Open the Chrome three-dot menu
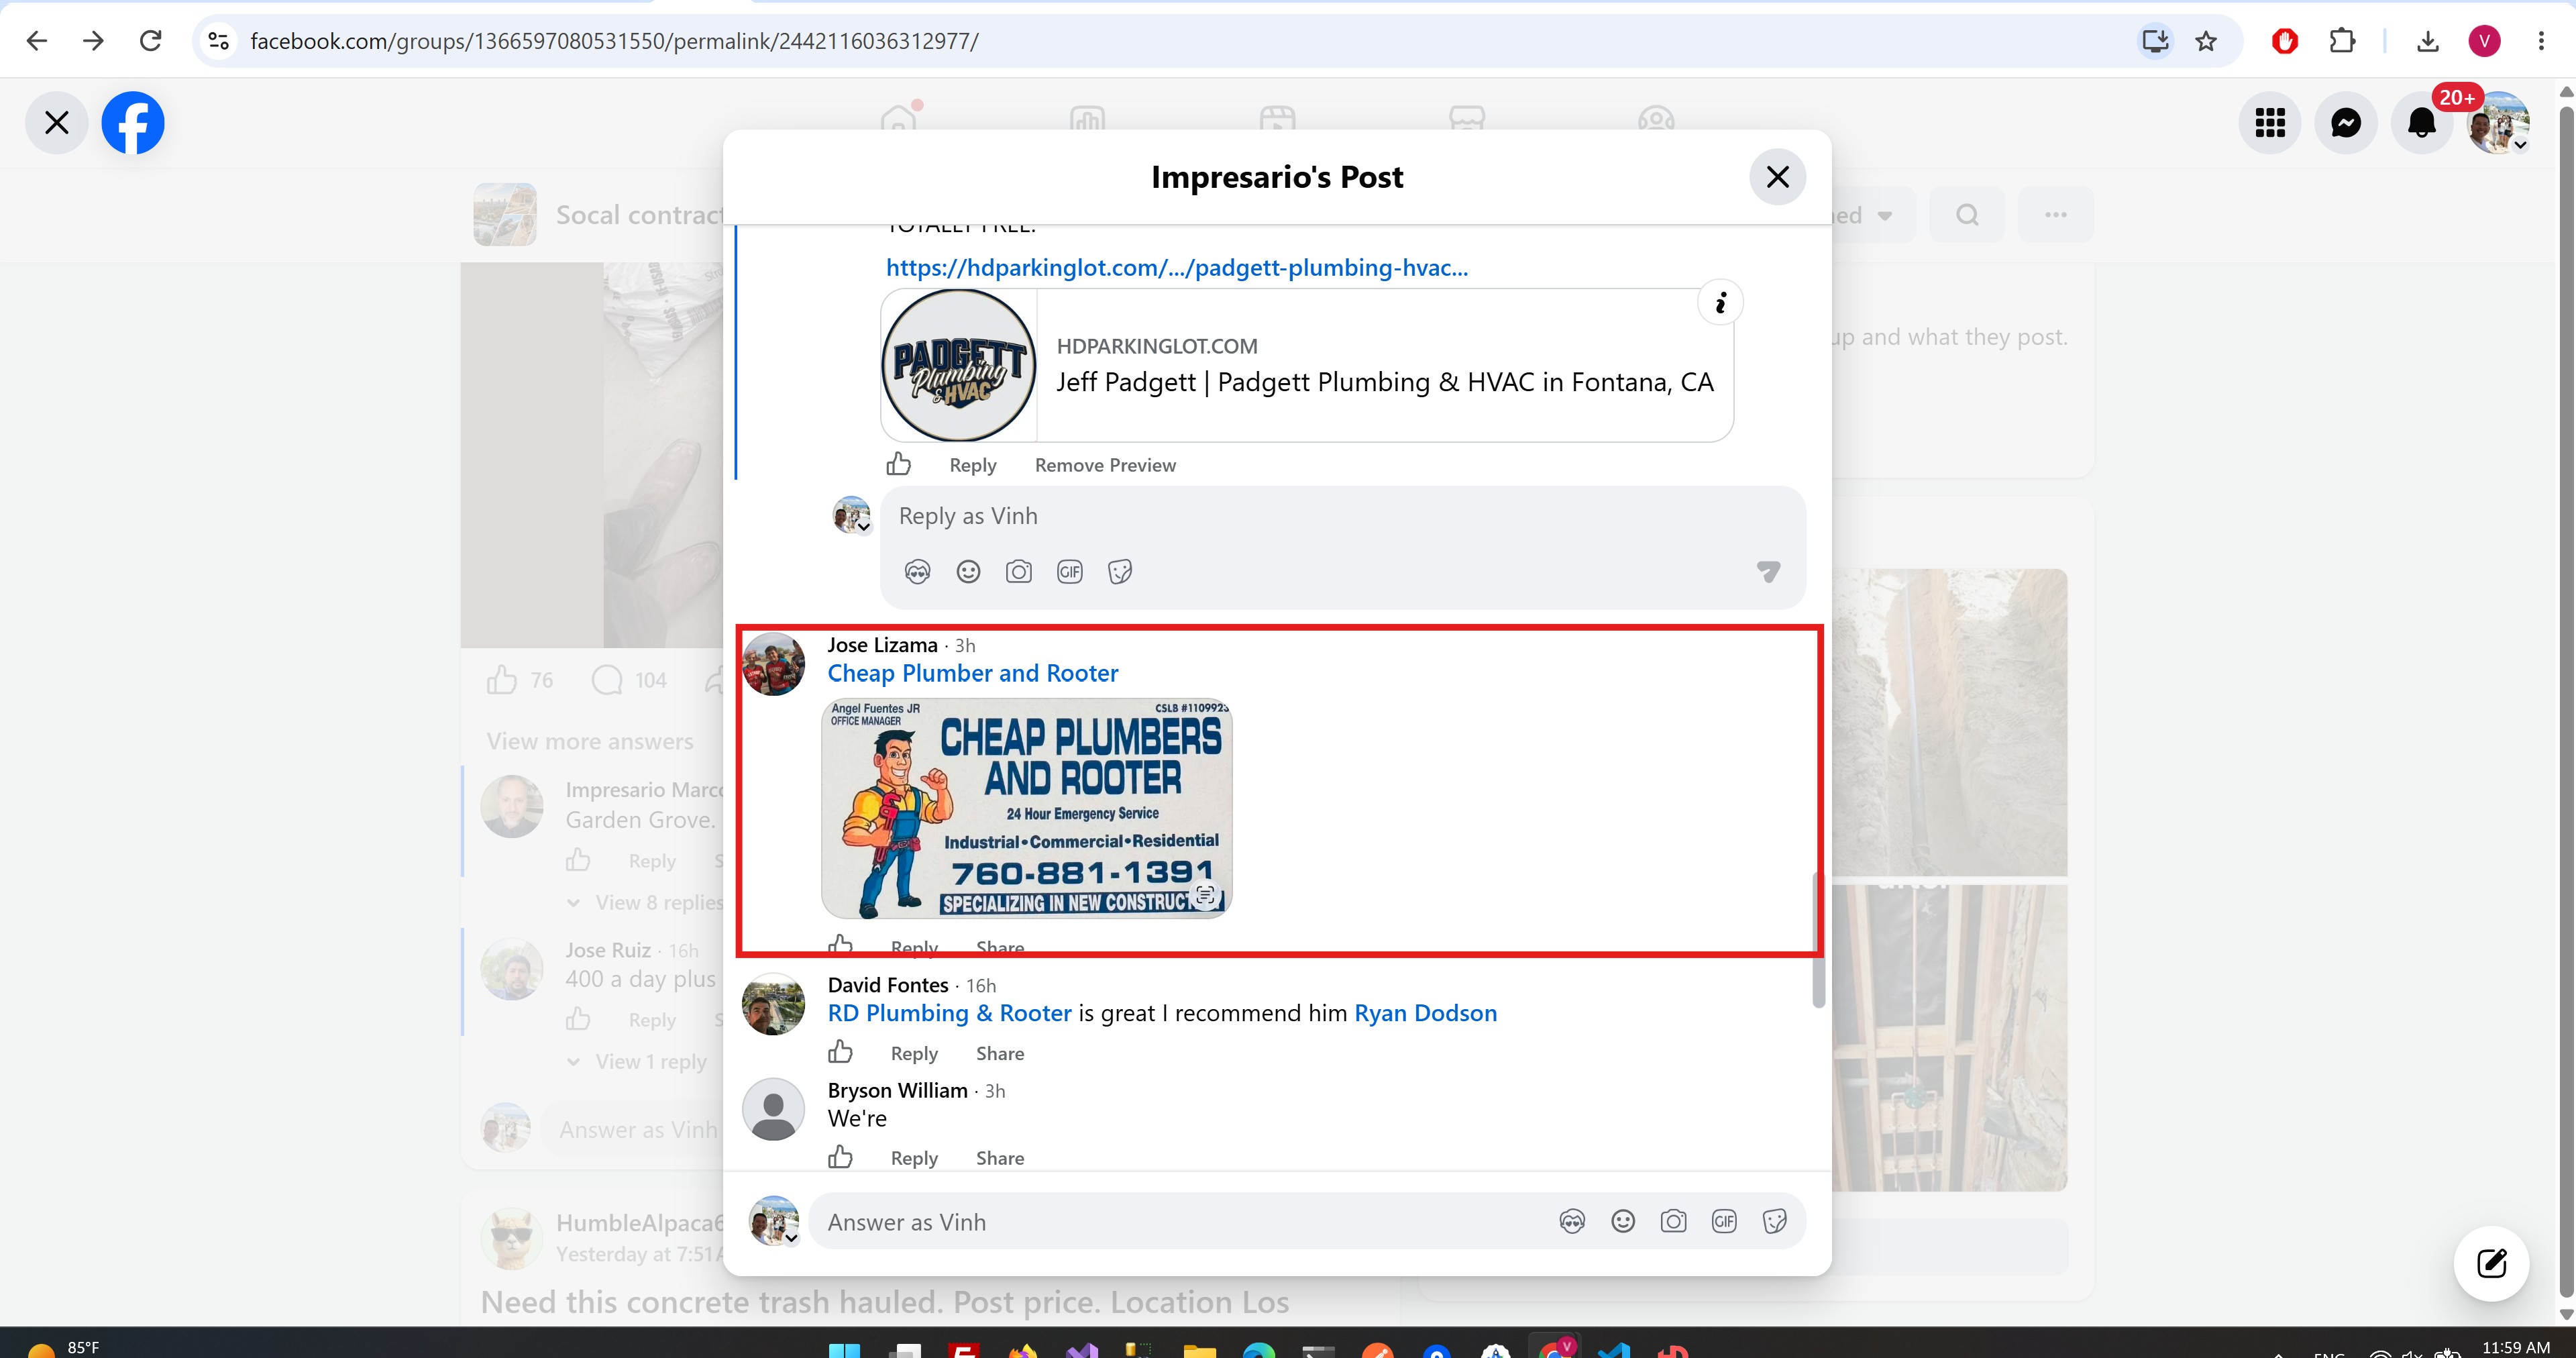 point(2541,41)
